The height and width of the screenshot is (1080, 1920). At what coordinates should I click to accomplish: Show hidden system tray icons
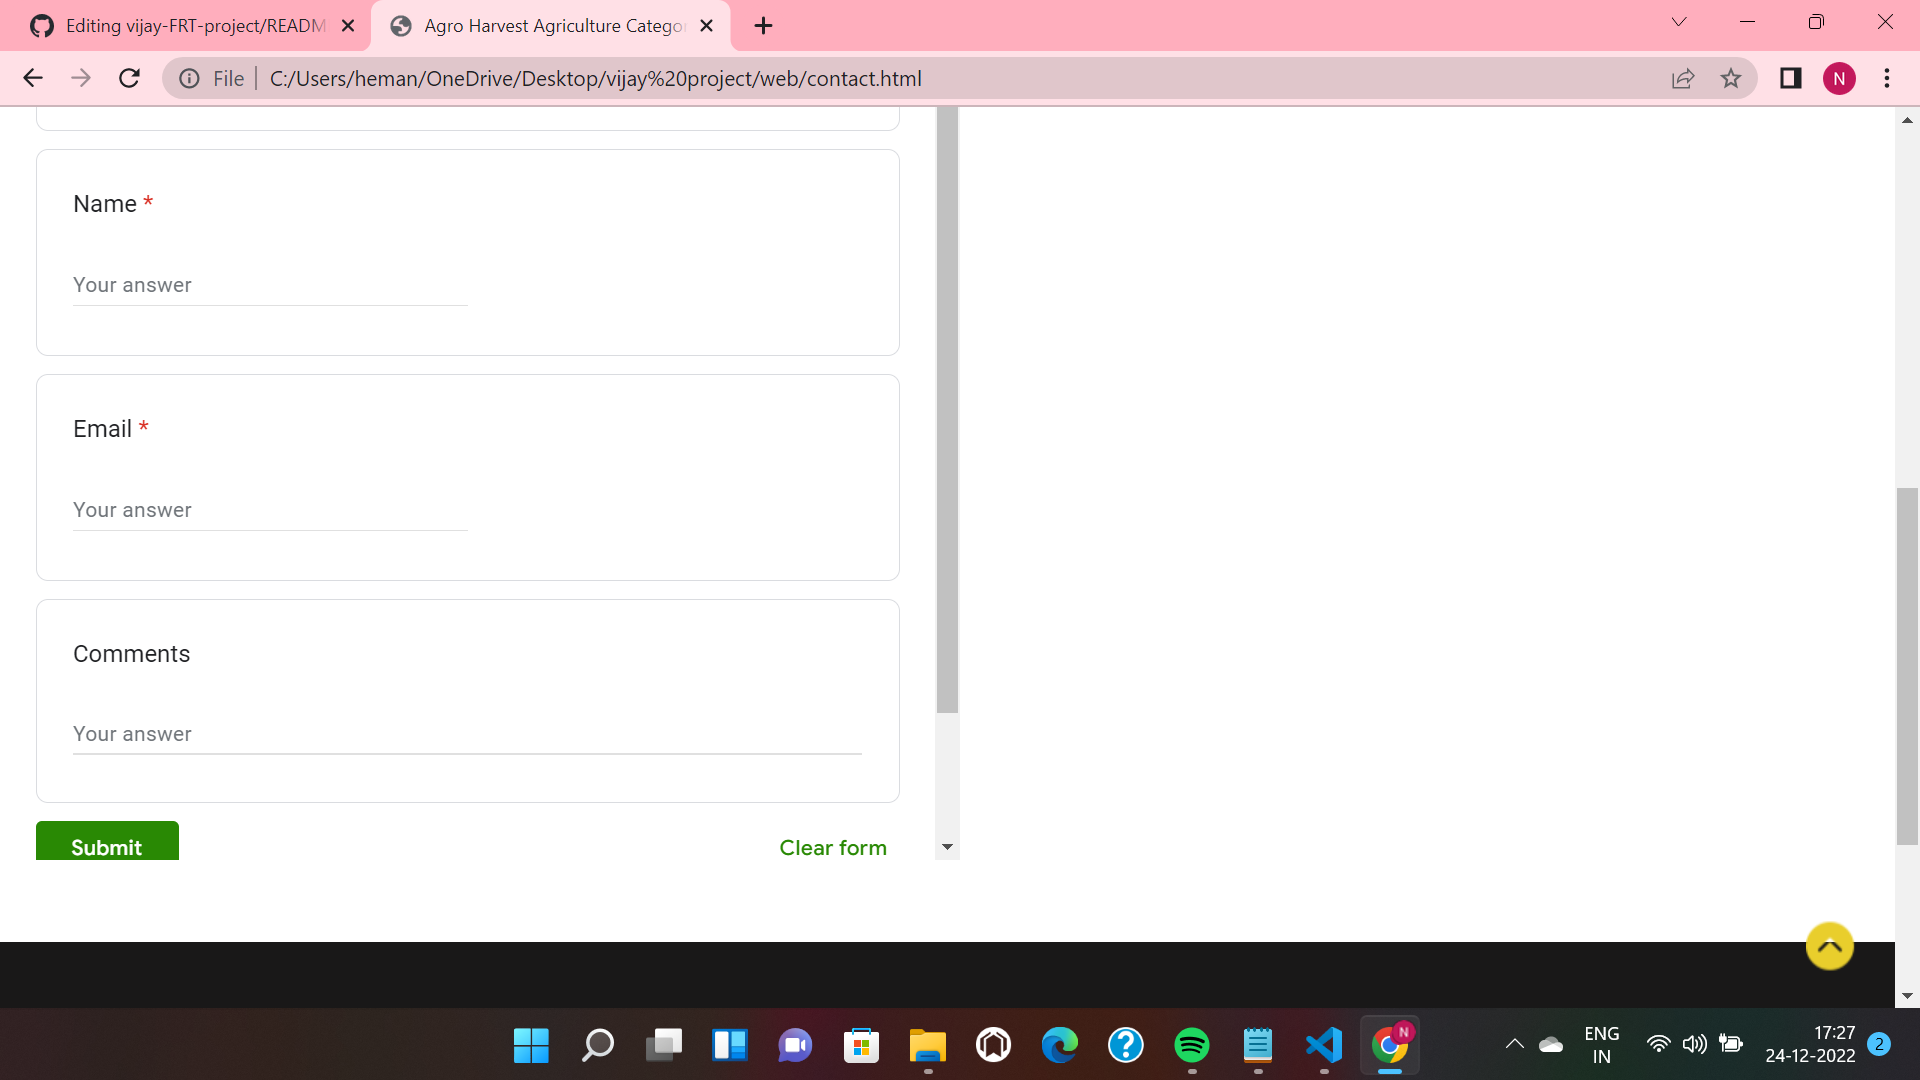point(1515,1045)
